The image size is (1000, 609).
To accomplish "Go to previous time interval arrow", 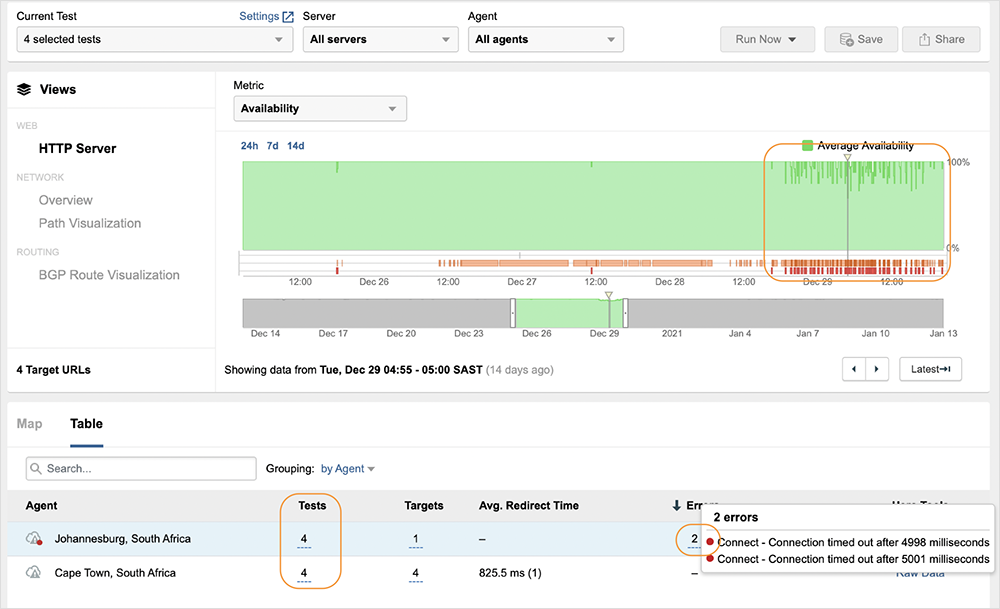I will (853, 369).
